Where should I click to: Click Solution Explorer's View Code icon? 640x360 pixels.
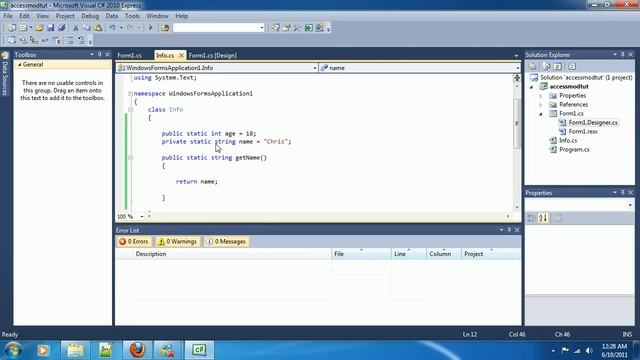pyautogui.click(x=572, y=66)
